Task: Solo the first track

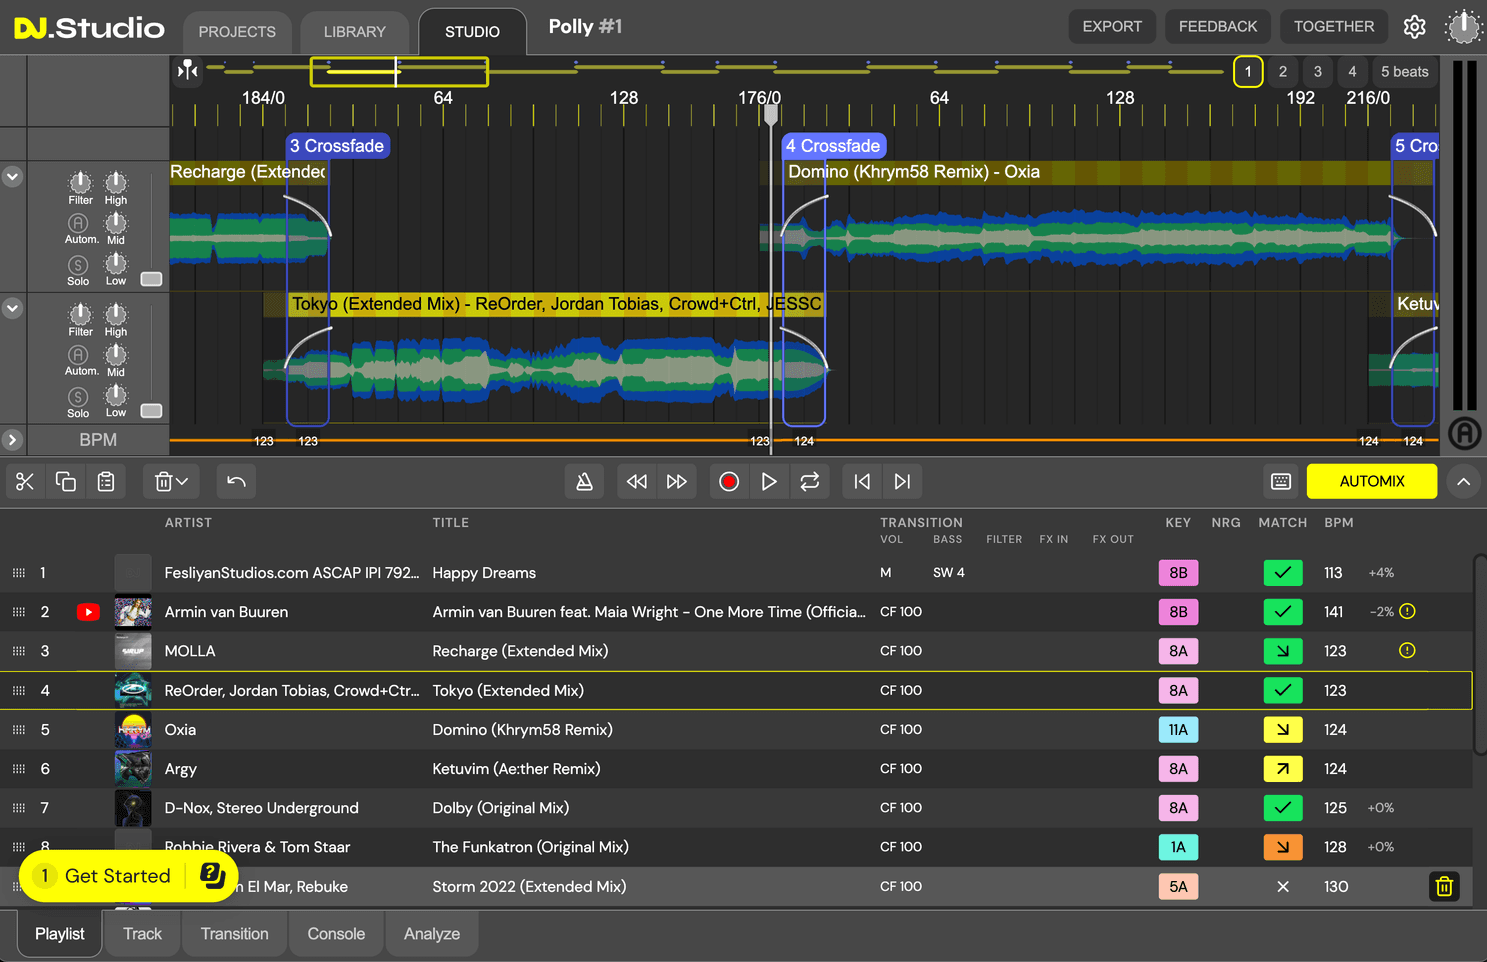Action: coord(78,265)
